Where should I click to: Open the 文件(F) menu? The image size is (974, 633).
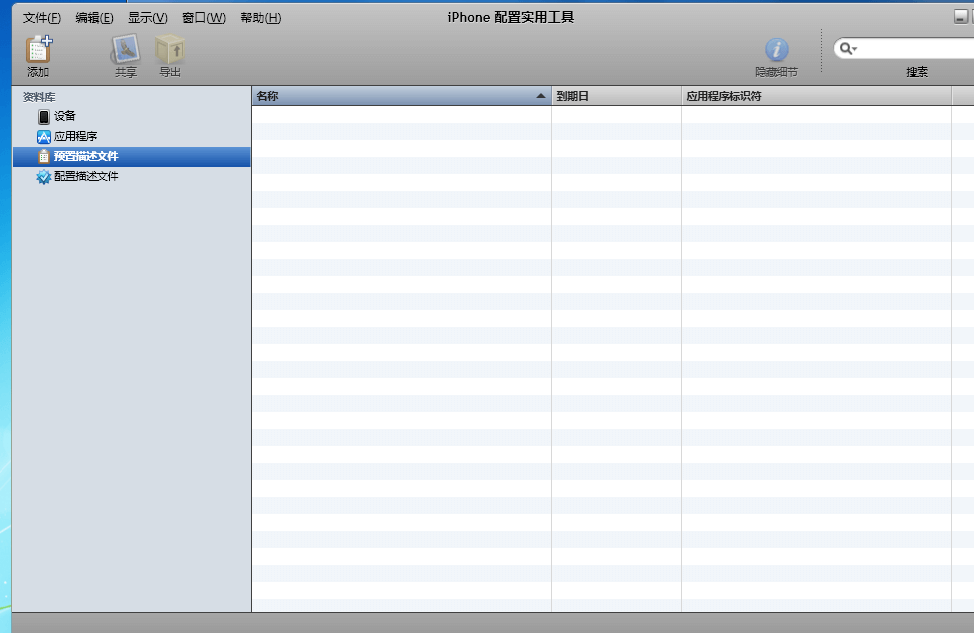click(42, 18)
